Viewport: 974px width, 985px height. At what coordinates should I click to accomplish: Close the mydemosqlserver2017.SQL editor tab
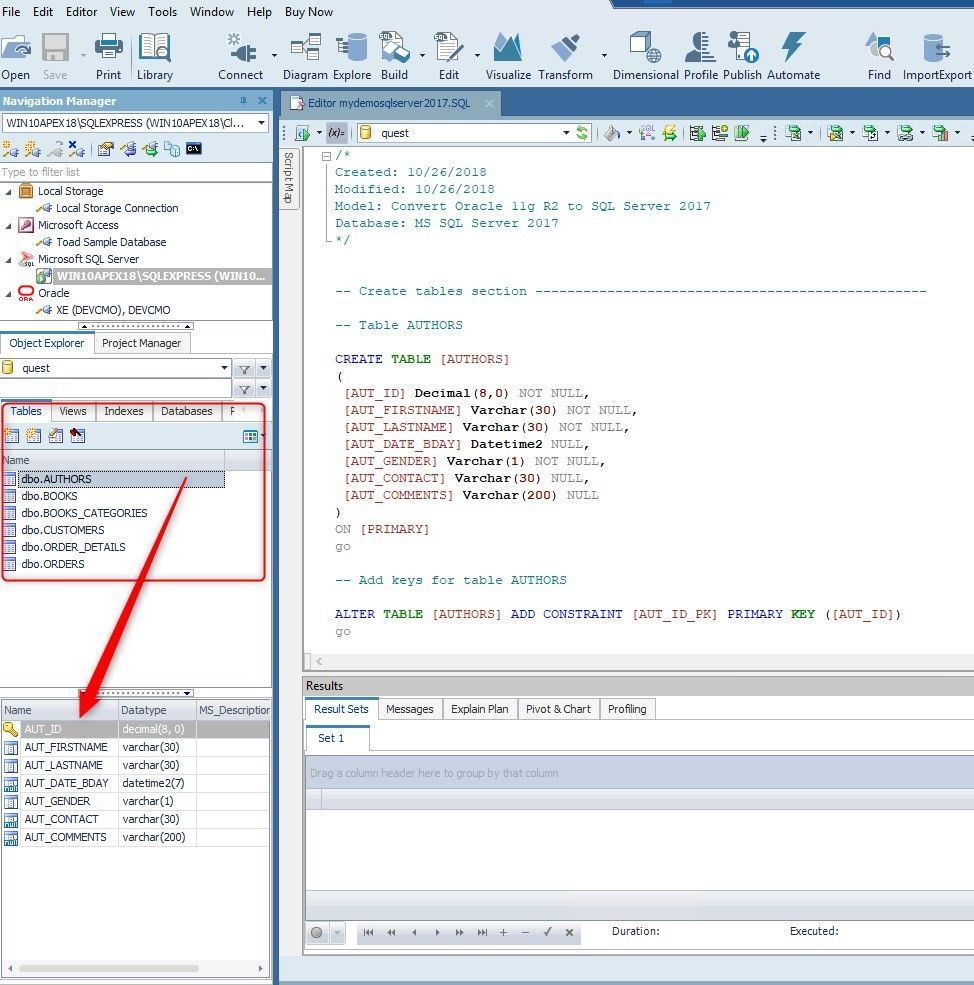[490, 103]
